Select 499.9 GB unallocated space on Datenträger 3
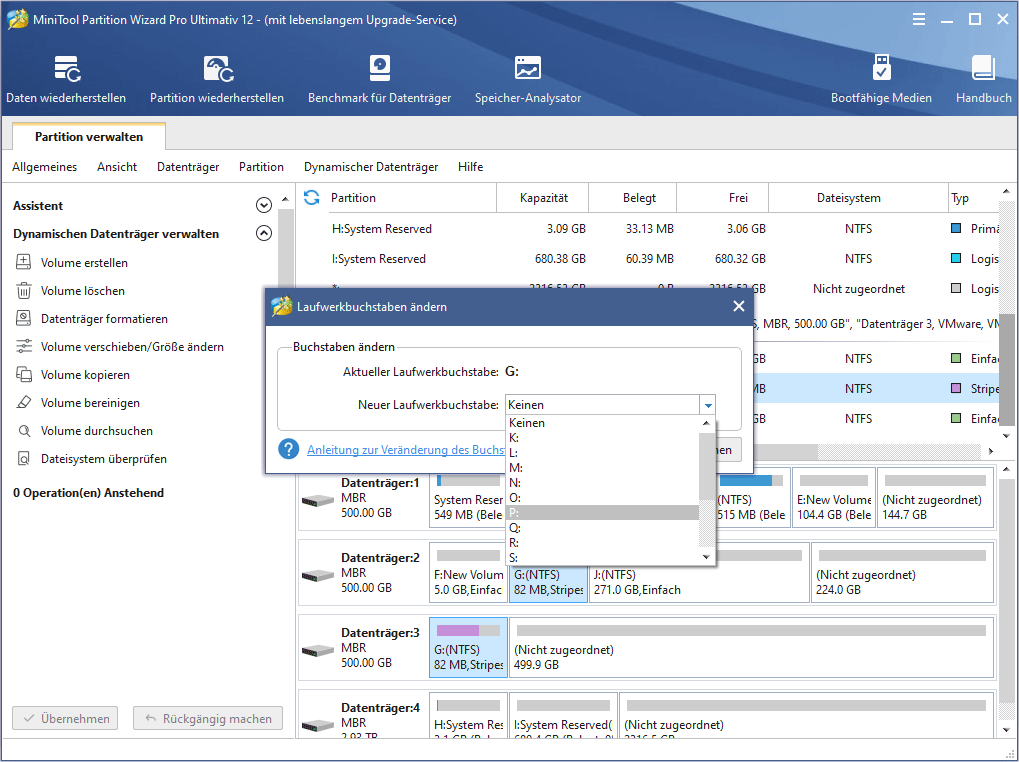1019x762 pixels. click(x=751, y=648)
